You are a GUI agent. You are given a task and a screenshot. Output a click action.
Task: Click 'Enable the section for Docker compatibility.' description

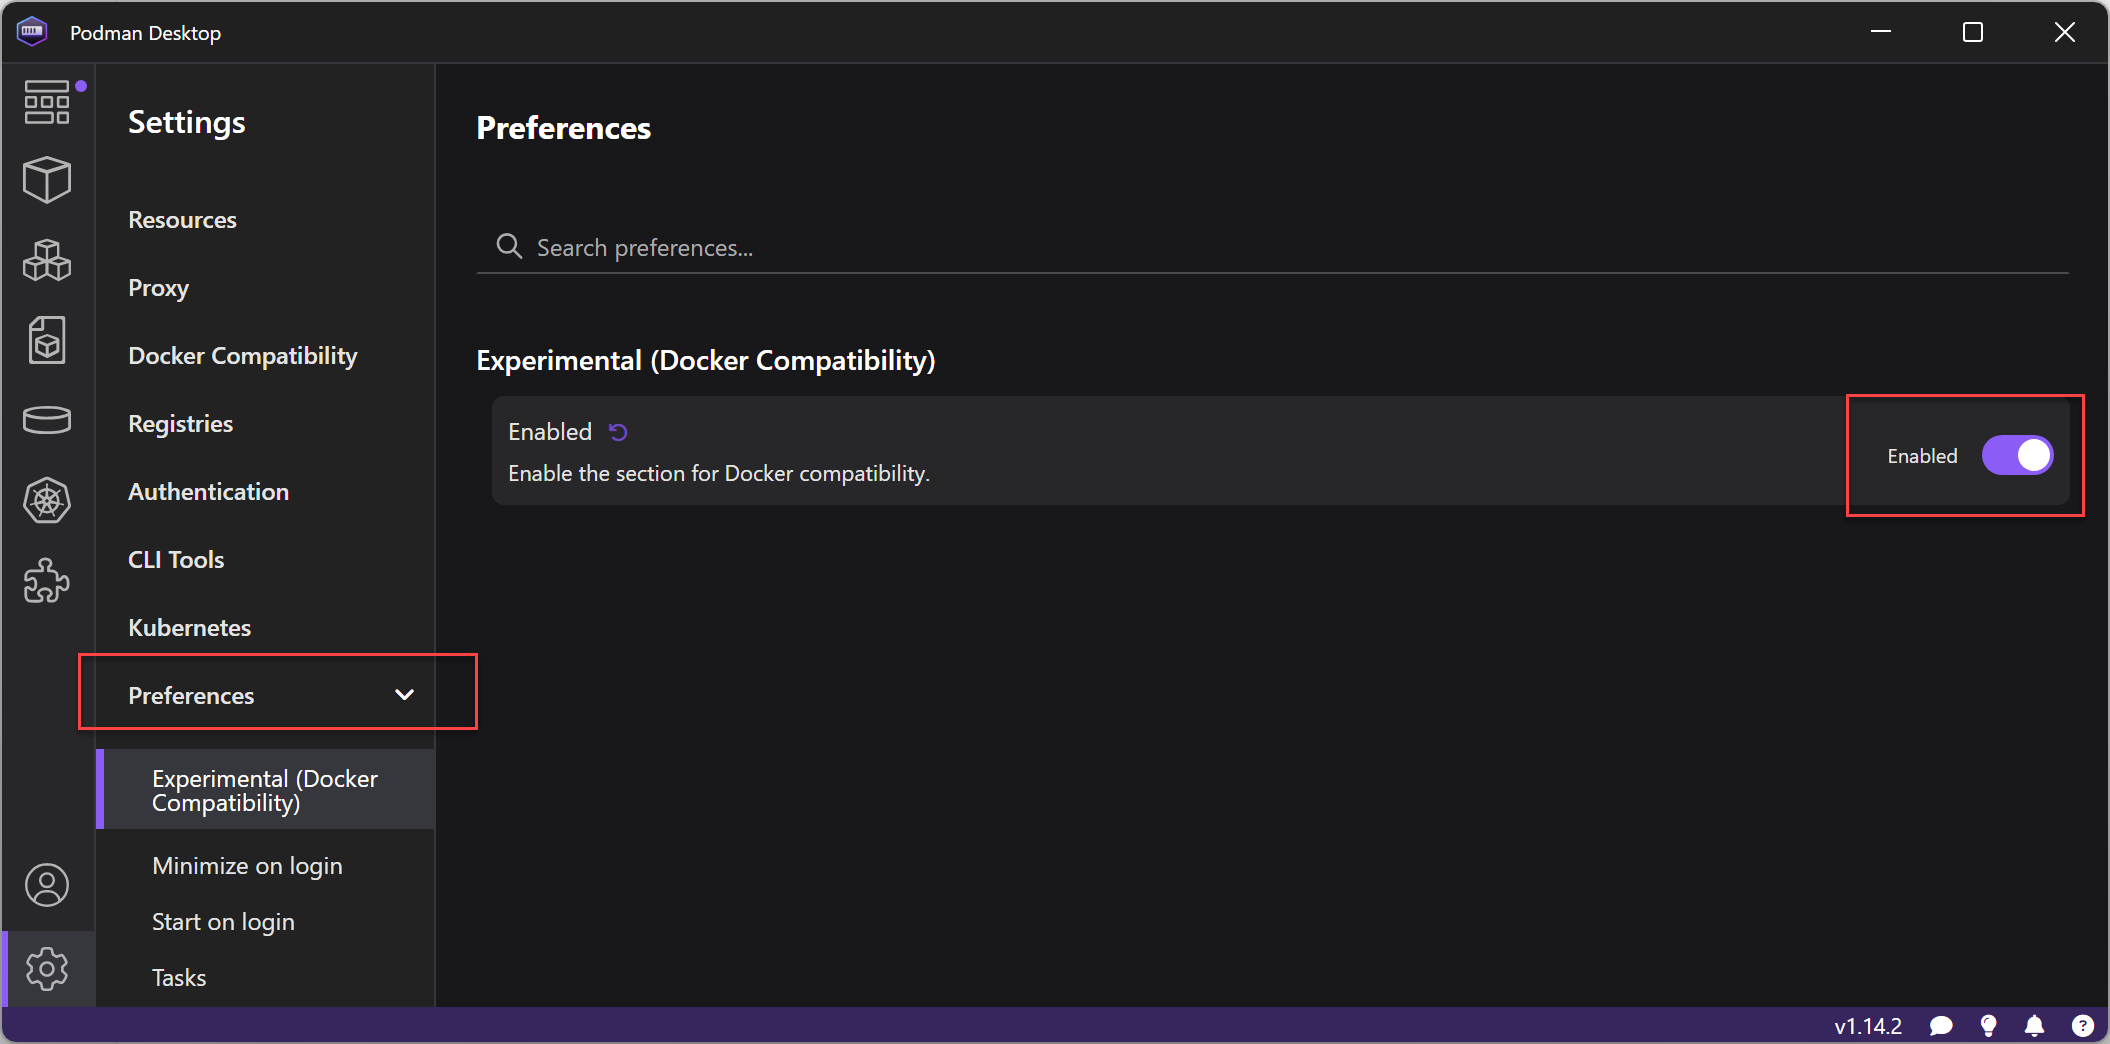coord(719,474)
